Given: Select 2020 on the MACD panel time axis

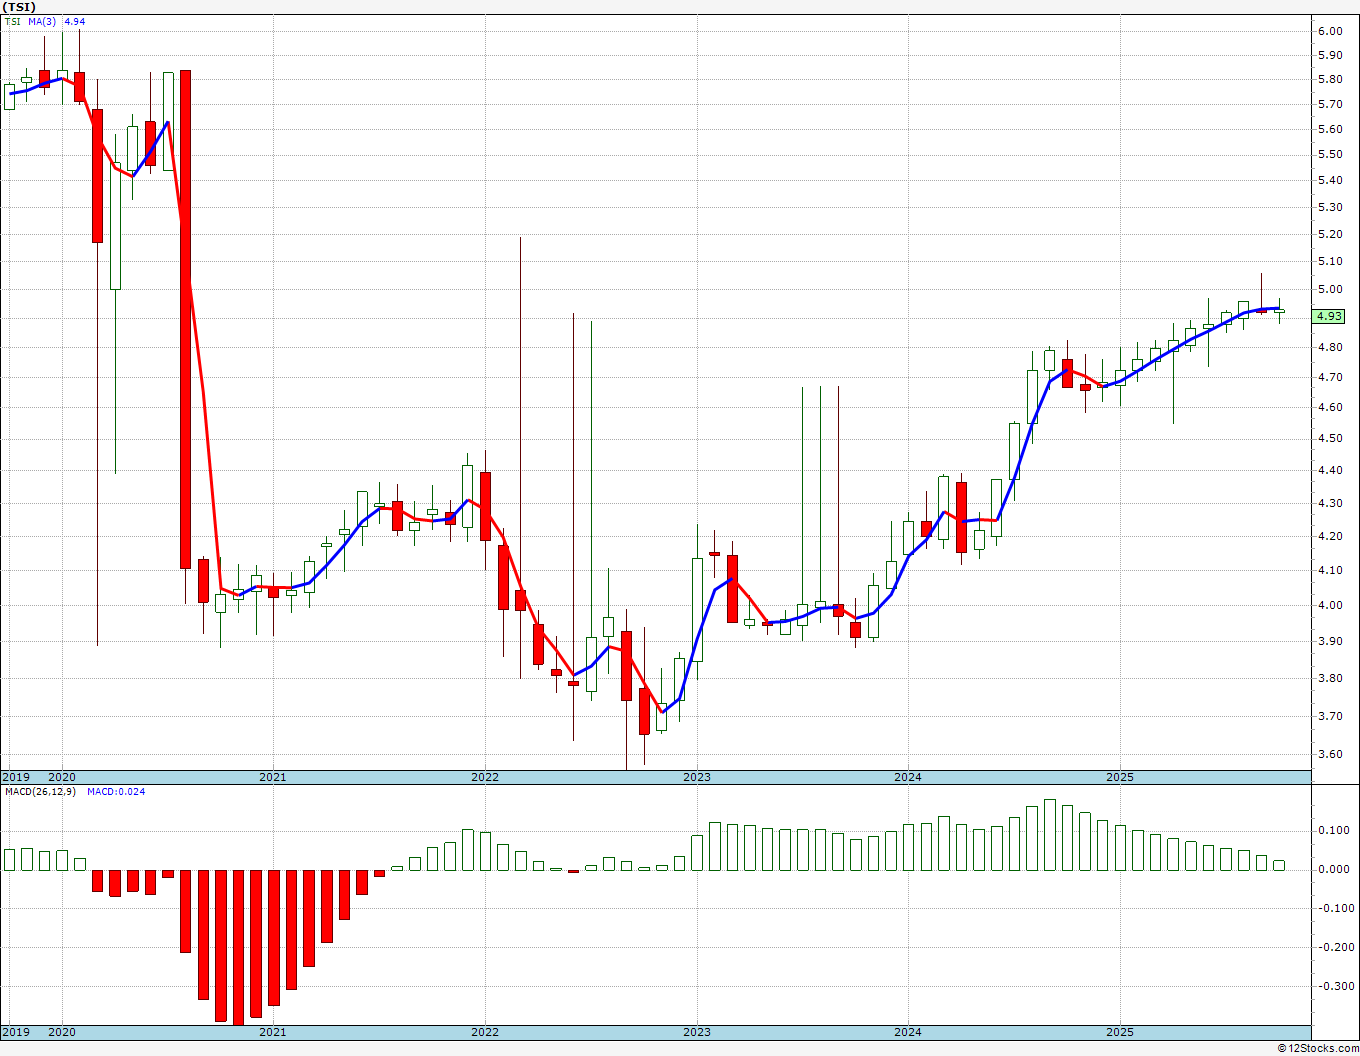Looking at the screenshot, I should (62, 1032).
